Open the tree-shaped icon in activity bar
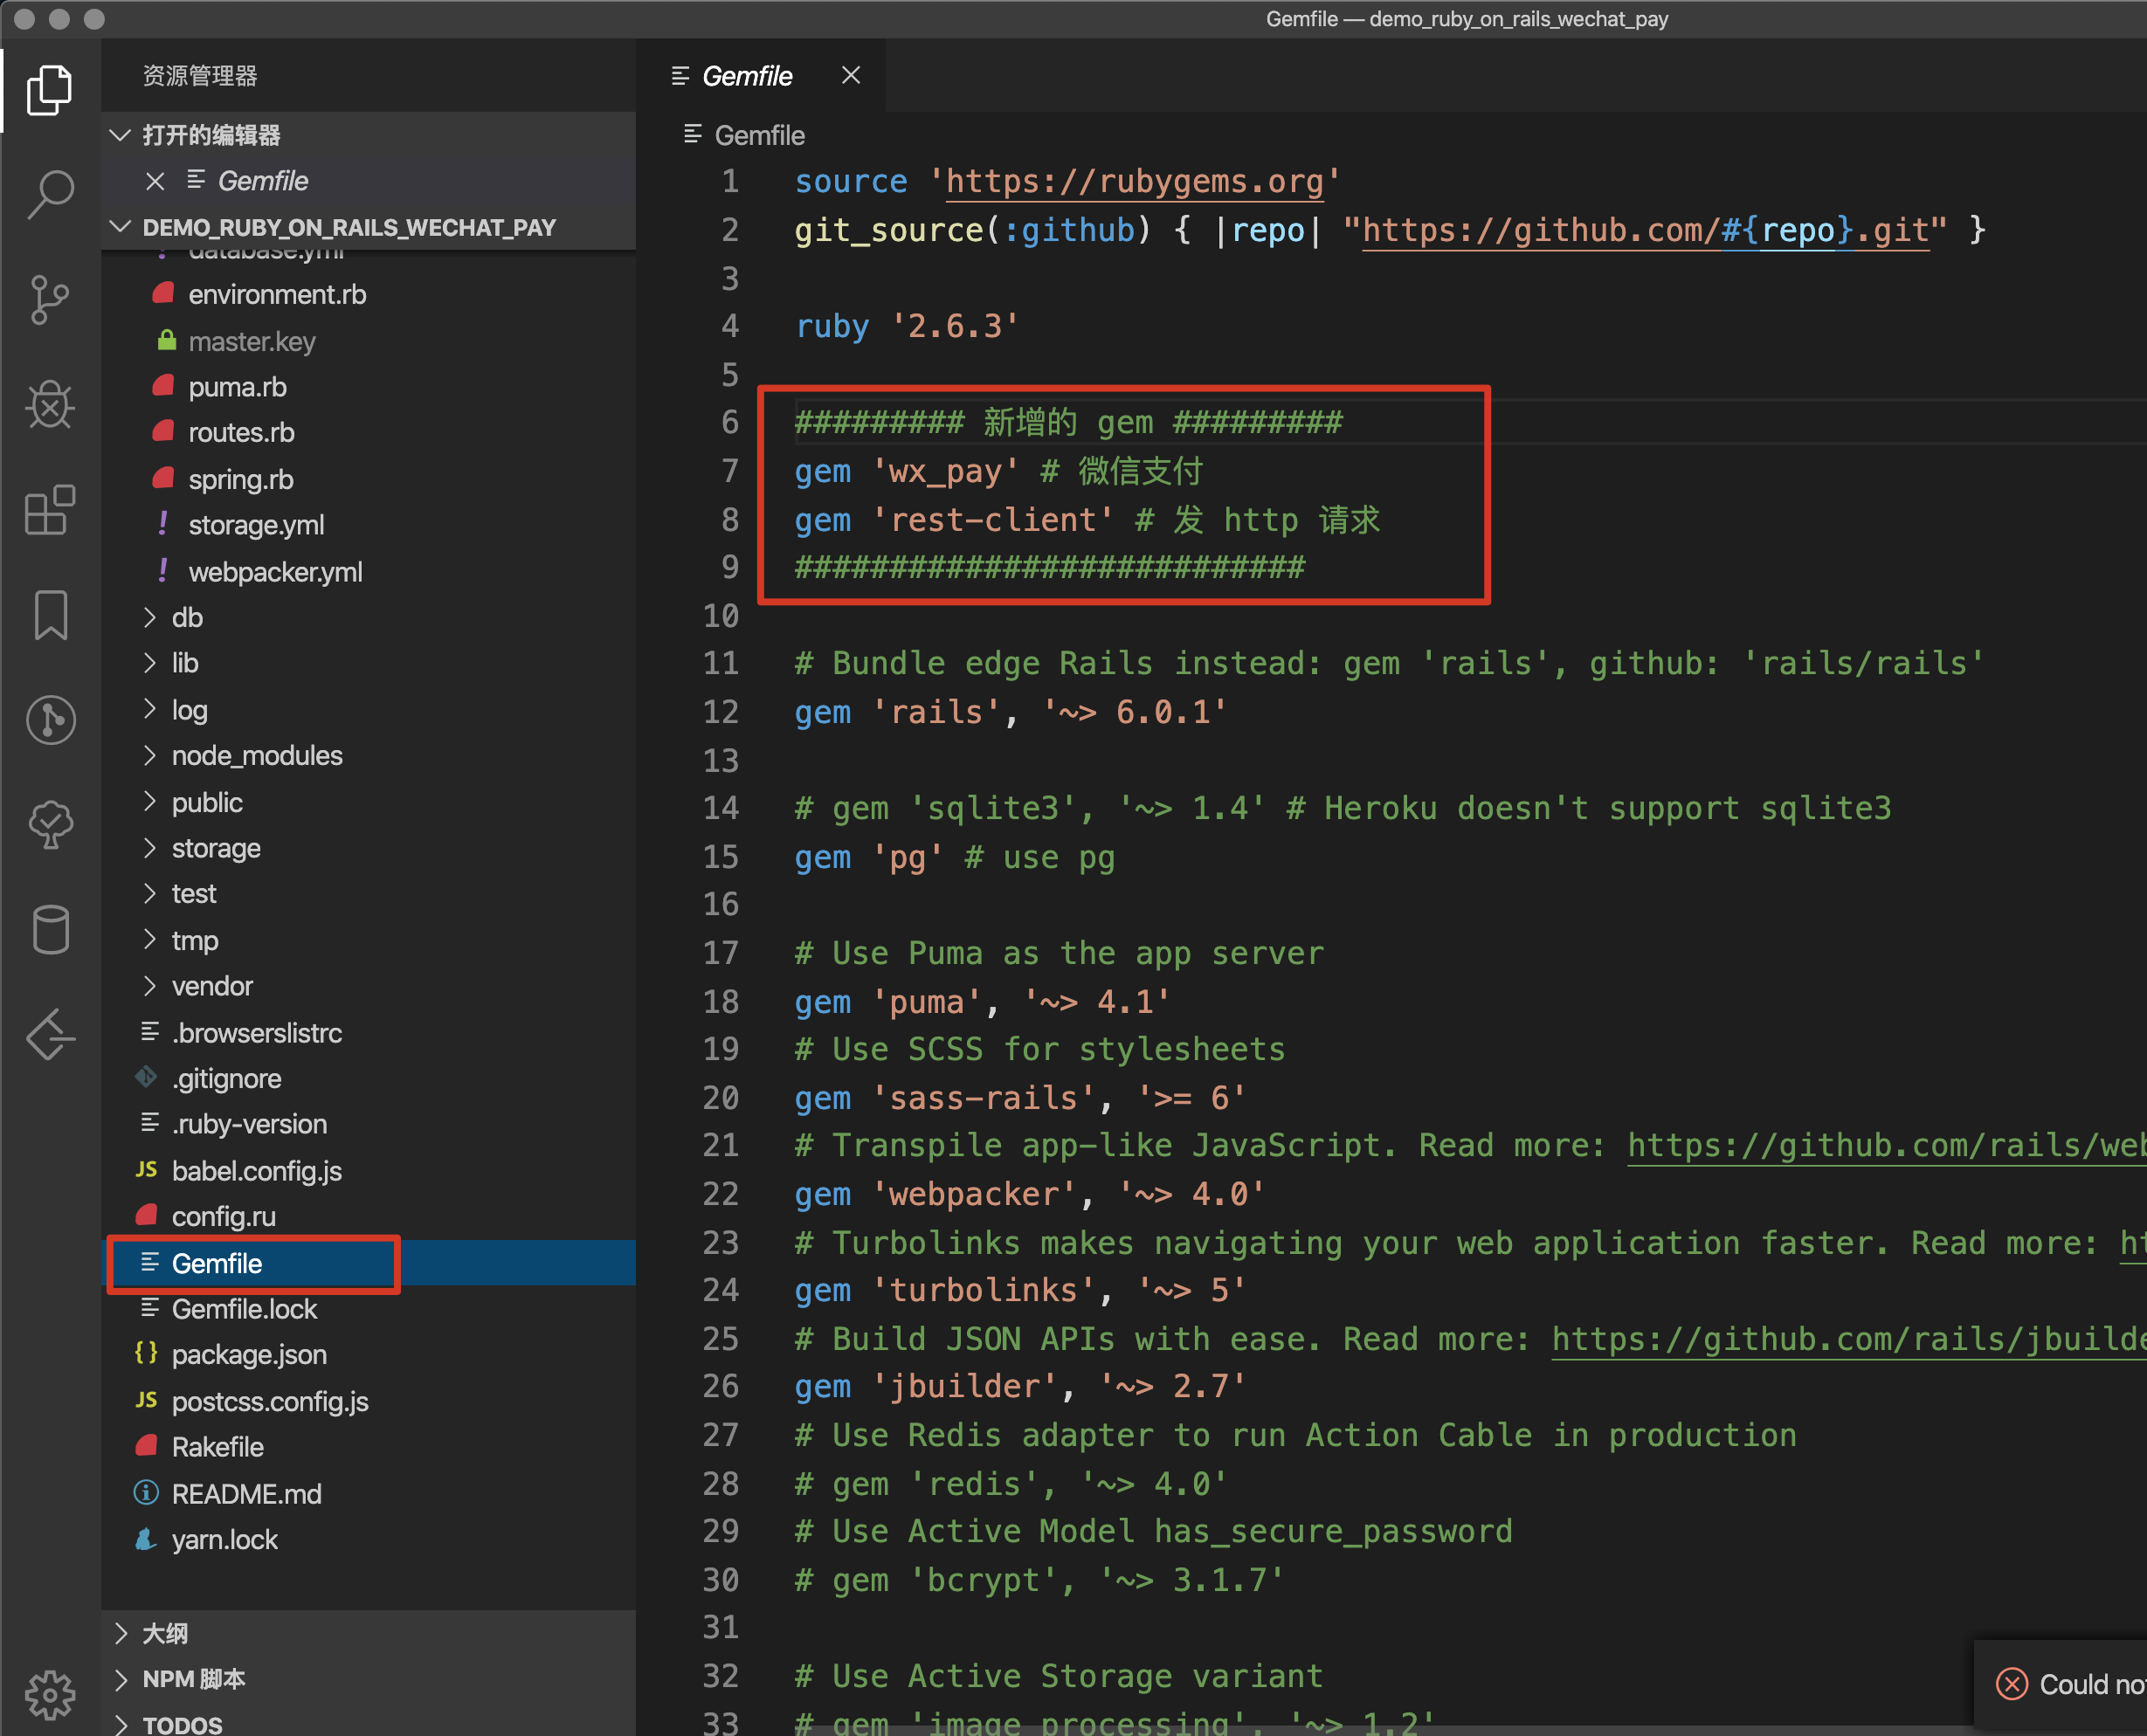The height and width of the screenshot is (1736, 2147). 50,825
